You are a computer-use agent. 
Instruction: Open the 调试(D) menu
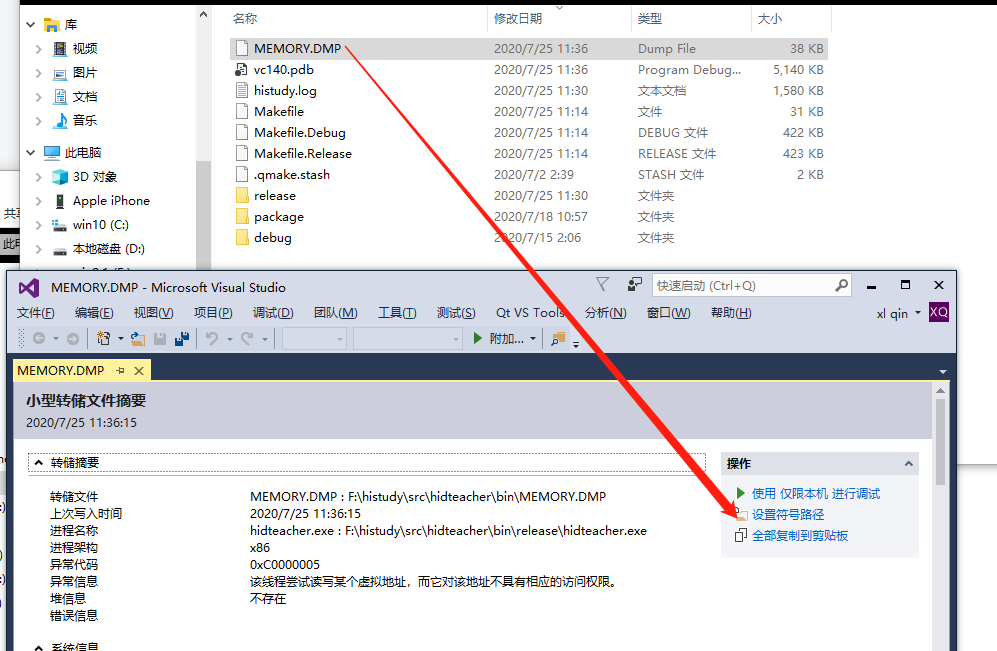pos(273,313)
